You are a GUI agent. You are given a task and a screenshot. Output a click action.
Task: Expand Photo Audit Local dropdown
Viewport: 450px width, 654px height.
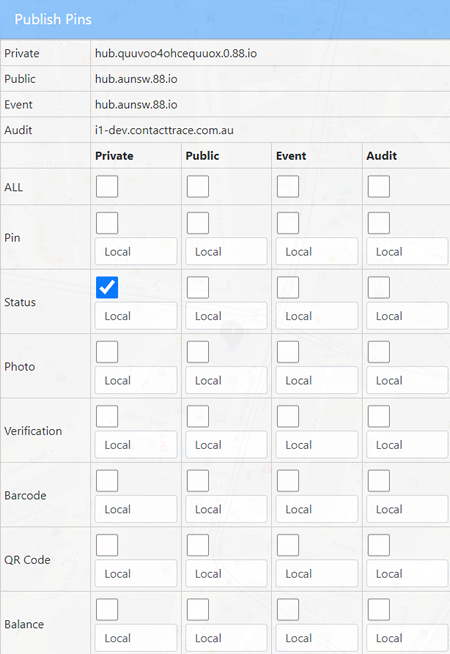[x=407, y=380]
